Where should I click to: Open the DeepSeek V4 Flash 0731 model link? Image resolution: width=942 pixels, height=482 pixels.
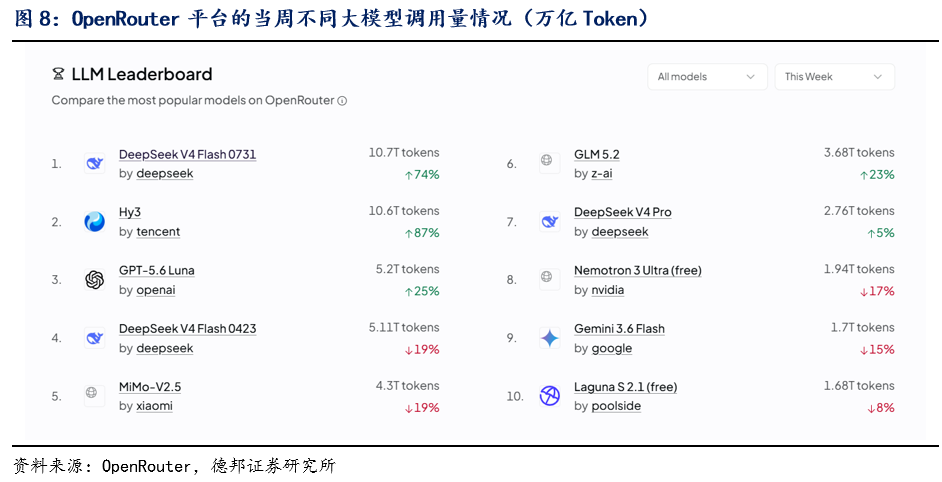[x=187, y=154]
